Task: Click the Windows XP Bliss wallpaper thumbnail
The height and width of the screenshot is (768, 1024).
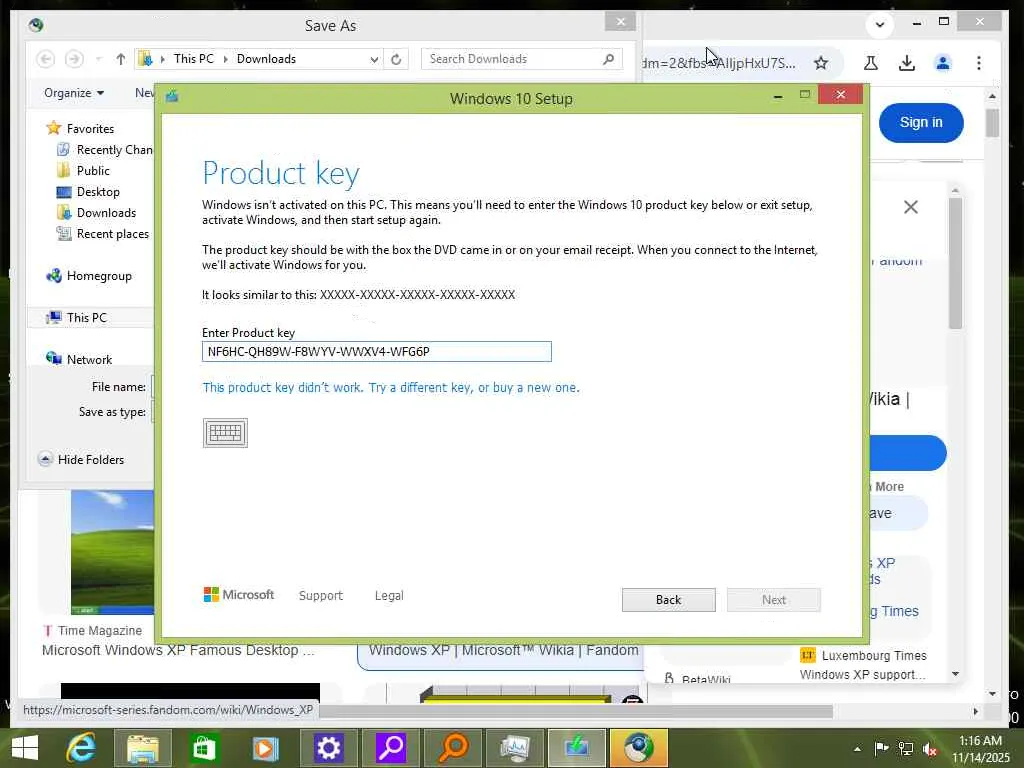Action: click(x=112, y=552)
